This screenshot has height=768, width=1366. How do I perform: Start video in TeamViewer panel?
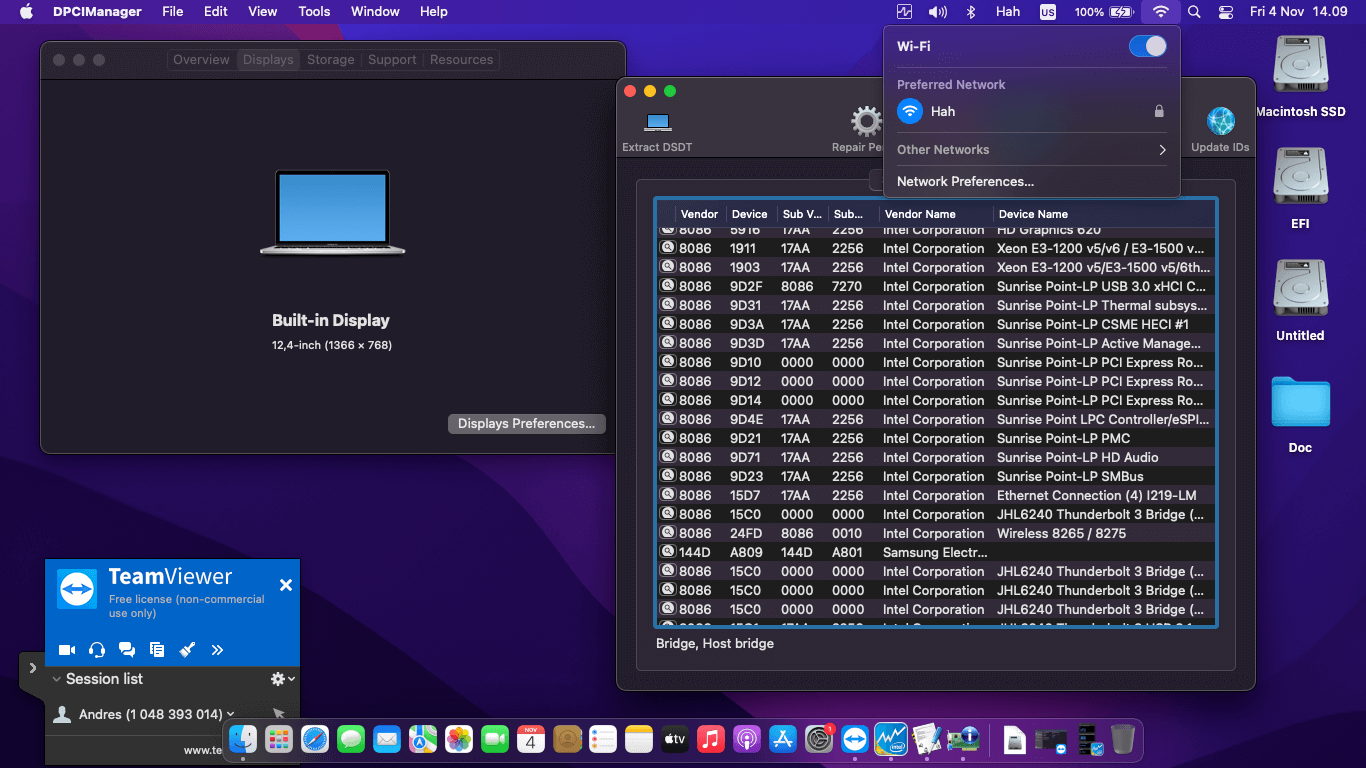(x=67, y=650)
